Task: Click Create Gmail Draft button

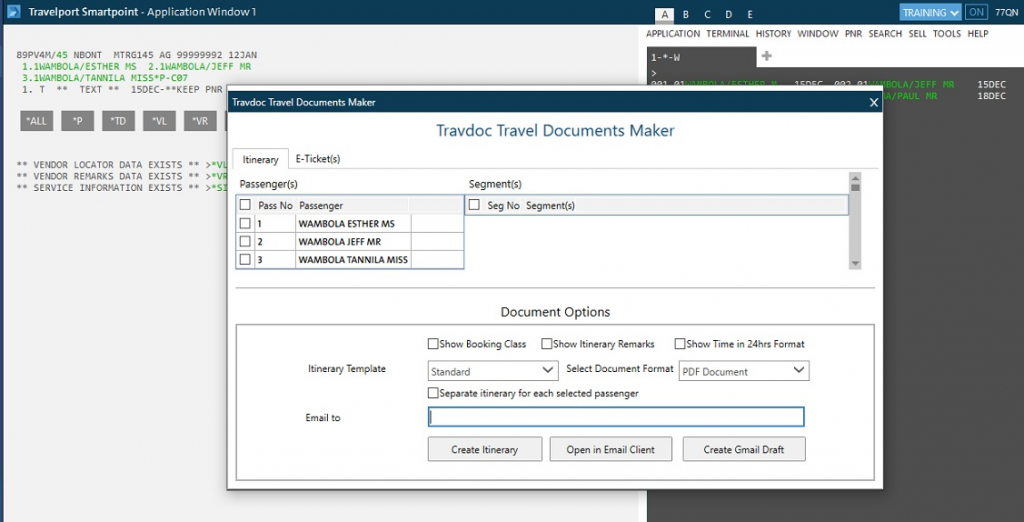Action: click(744, 449)
